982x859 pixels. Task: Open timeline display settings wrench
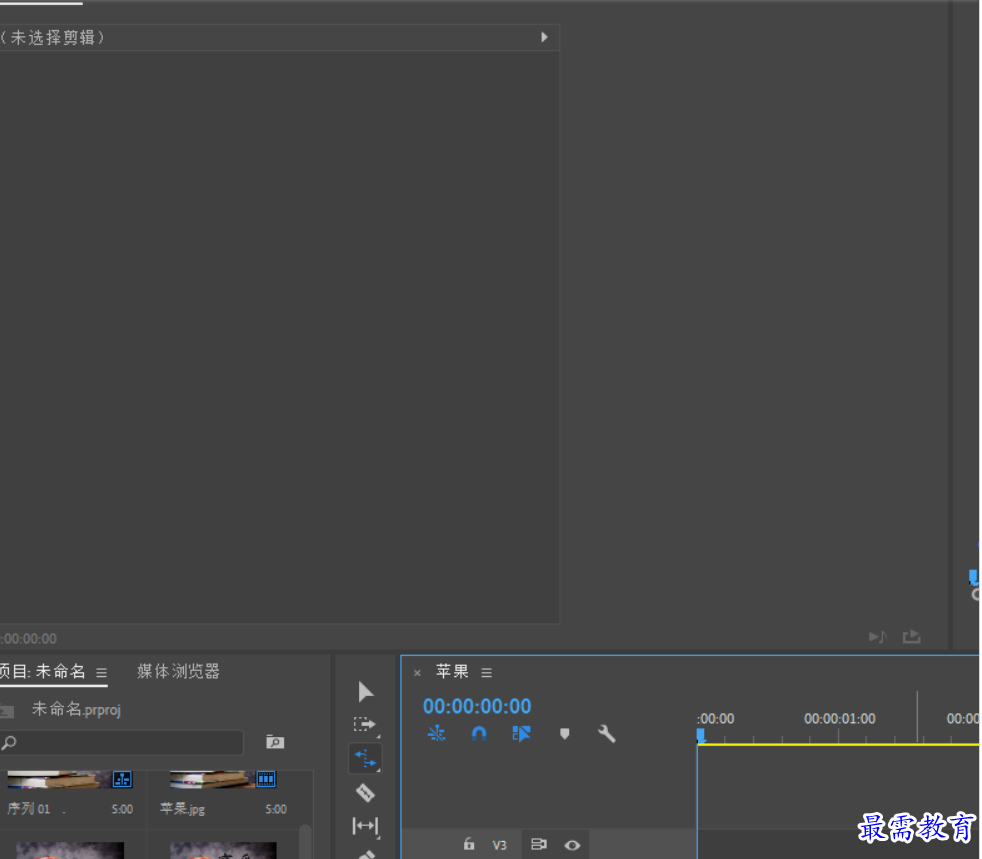click(606, 733)
